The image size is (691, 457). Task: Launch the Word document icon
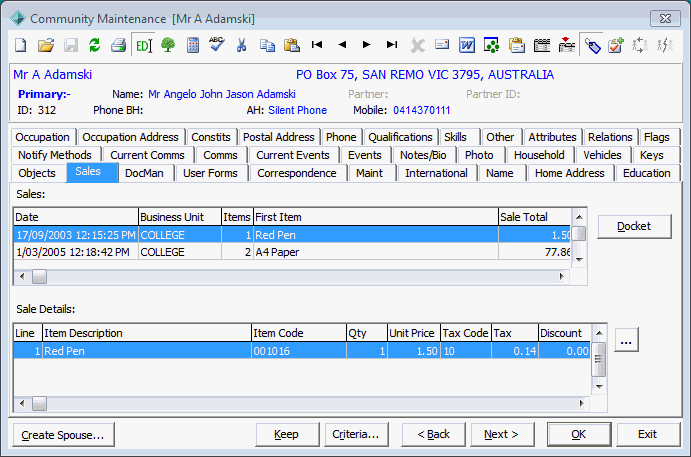467,45
